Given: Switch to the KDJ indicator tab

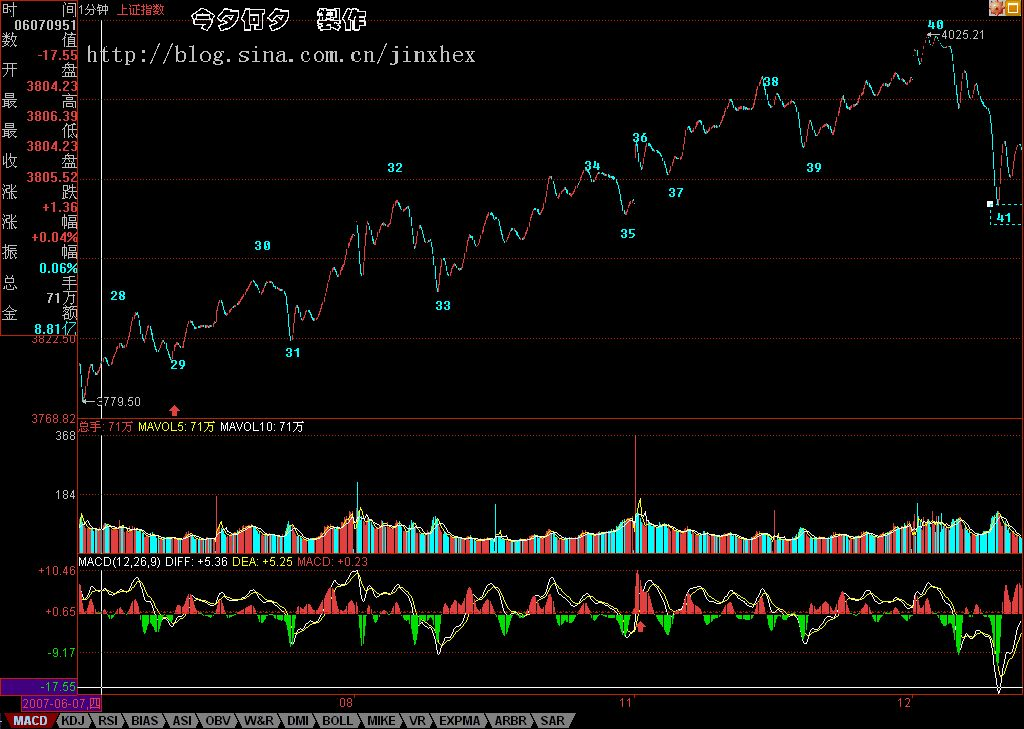Looking at the screenshot, I should coord(73,720).
